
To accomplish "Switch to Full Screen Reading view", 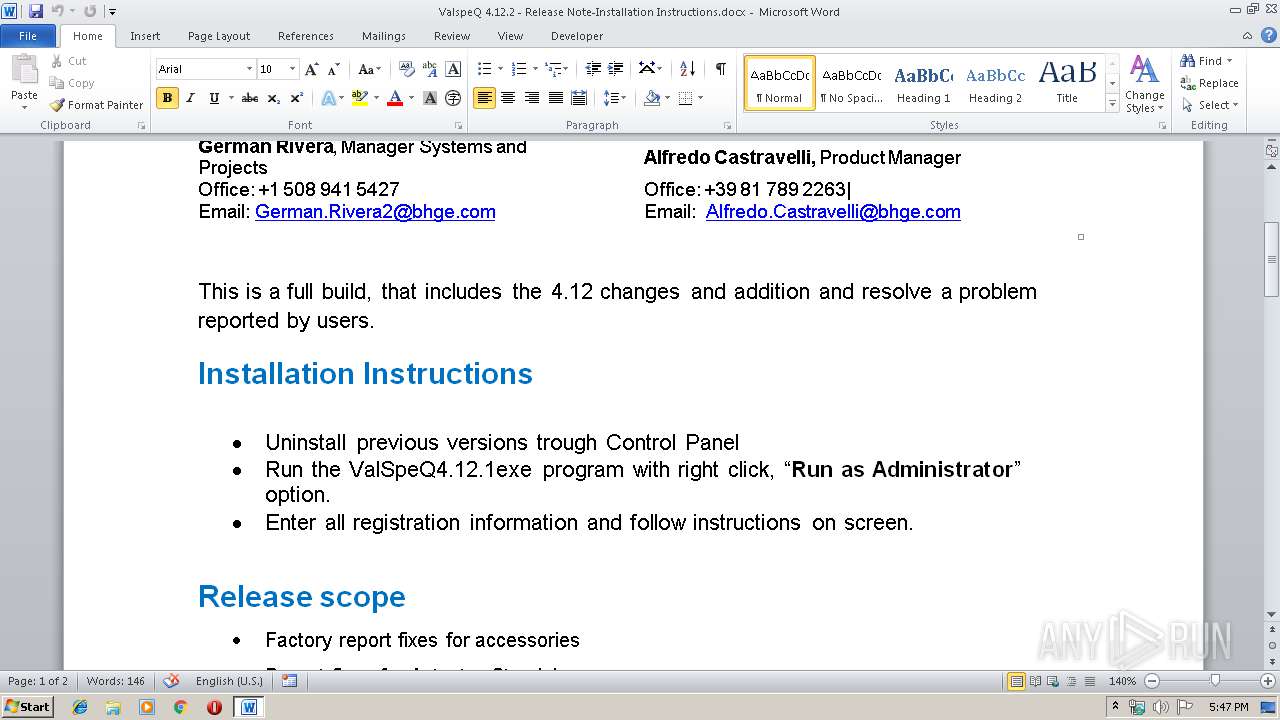I will 1035,681.
